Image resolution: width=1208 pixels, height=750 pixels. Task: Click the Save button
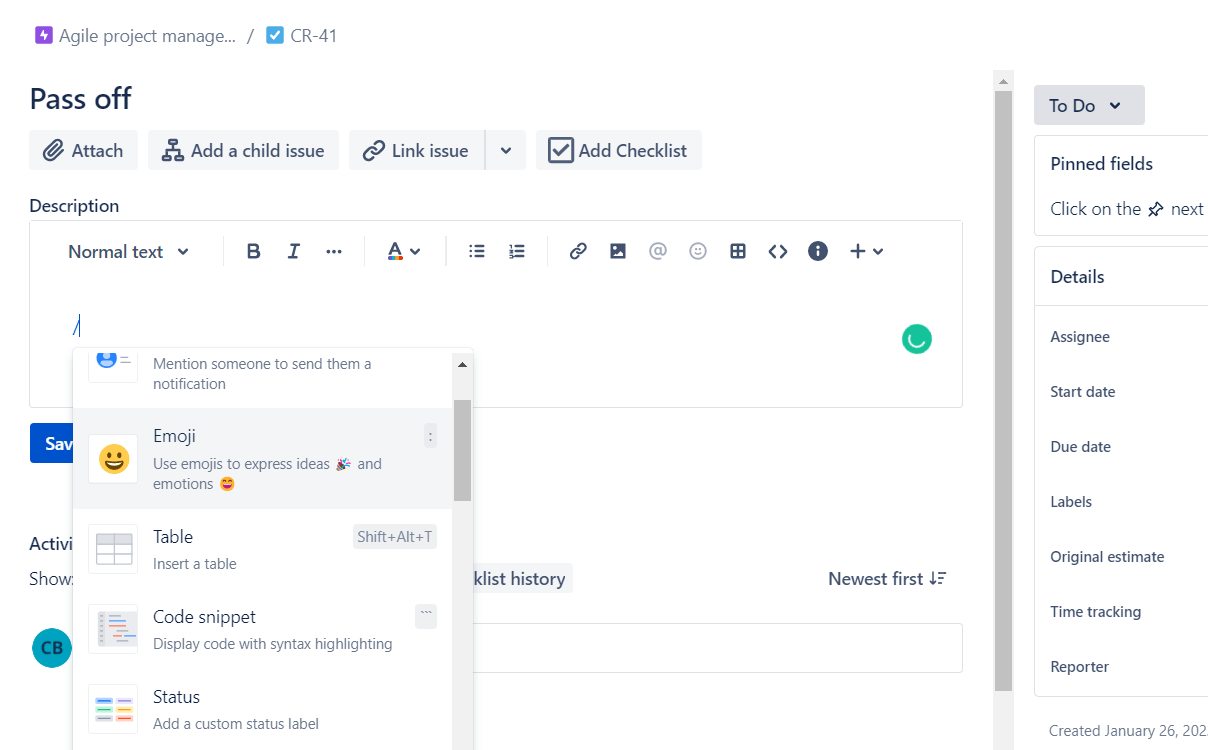click(x=52, y=443)
